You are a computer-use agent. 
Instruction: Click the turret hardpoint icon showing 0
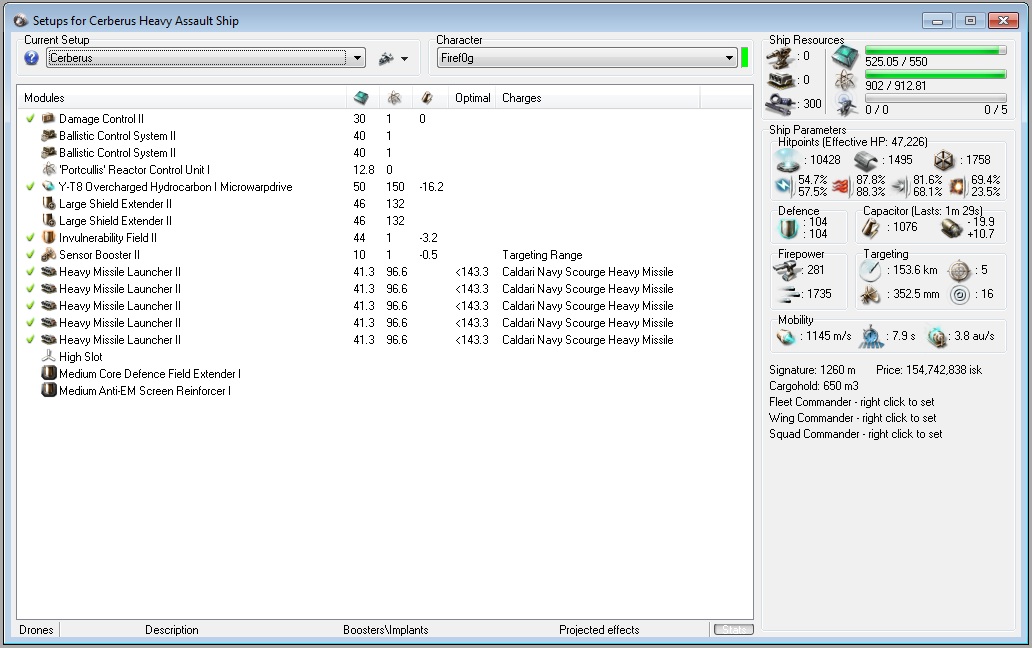tap(781, 58)
